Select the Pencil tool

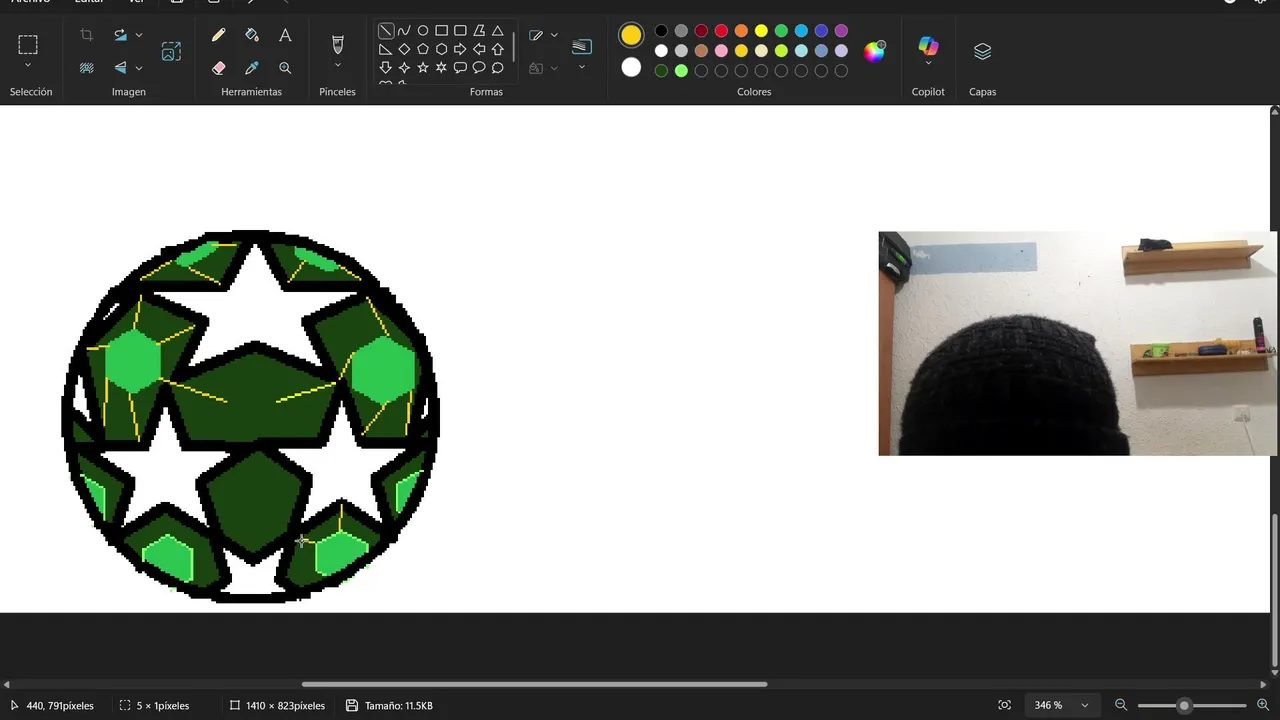tap(219, 35)
